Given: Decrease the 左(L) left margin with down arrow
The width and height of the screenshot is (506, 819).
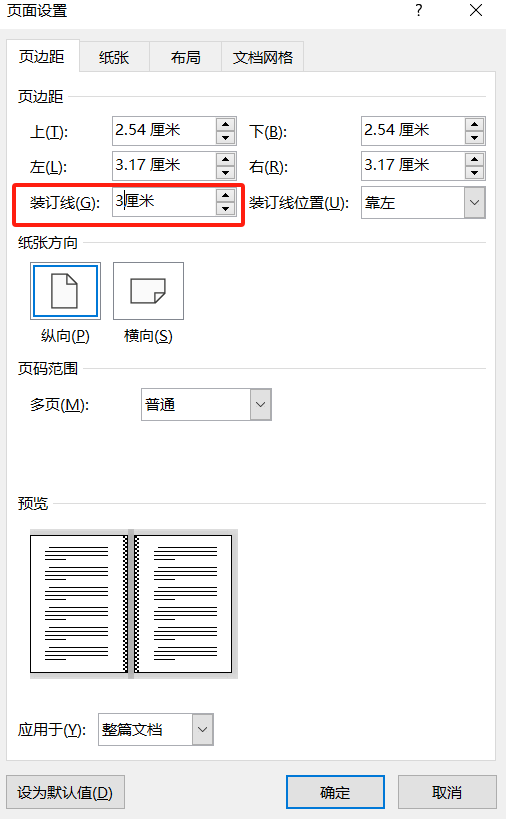Looking at the screenshot, I should (226, 172).
